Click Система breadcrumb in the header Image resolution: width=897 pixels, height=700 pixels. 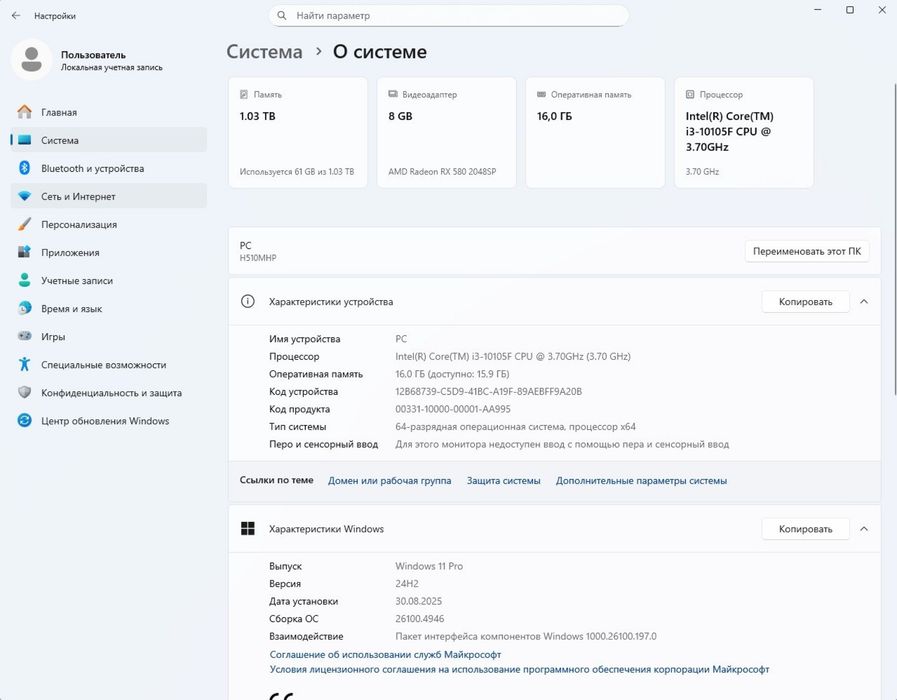(264, 51)
